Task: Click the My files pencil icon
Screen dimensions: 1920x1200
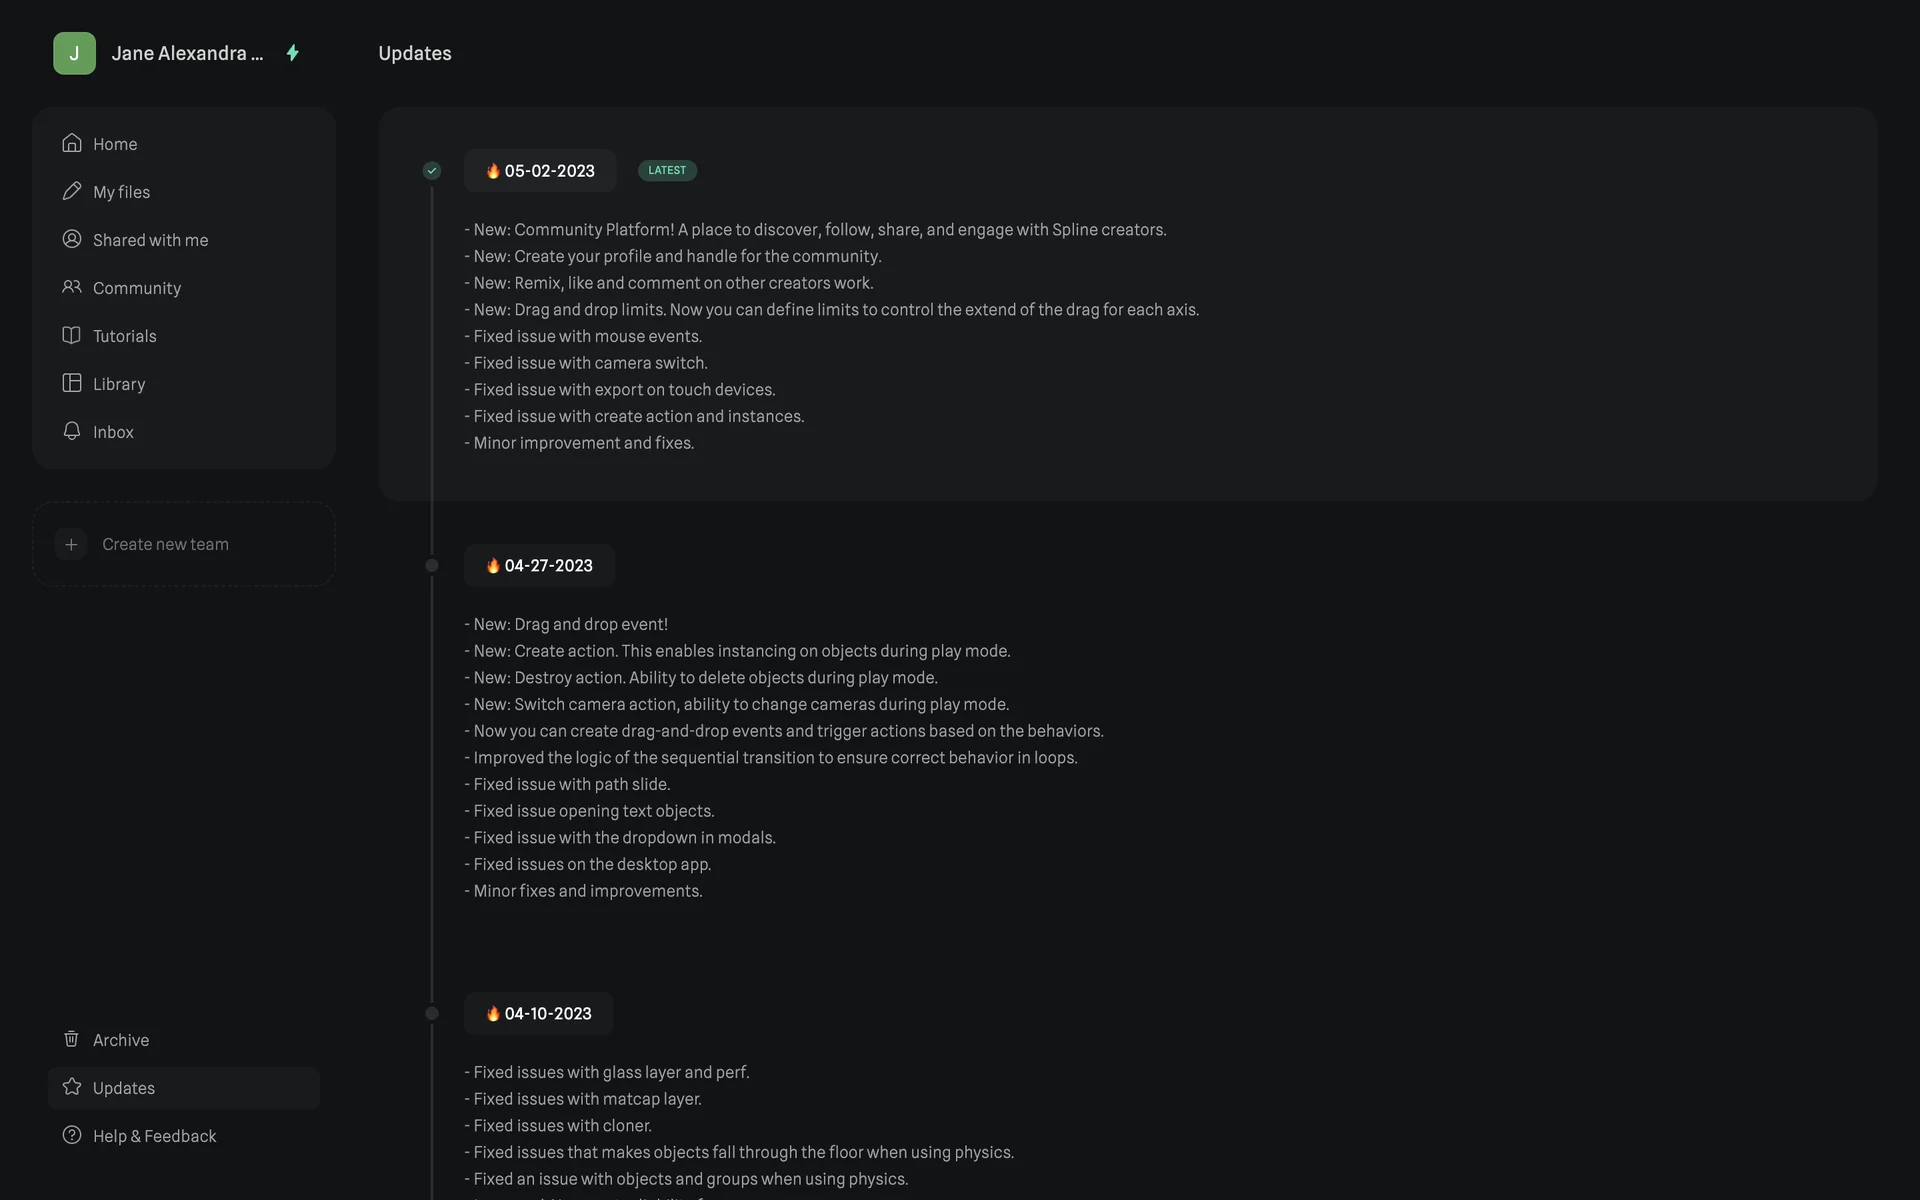Action: point(71,191)
